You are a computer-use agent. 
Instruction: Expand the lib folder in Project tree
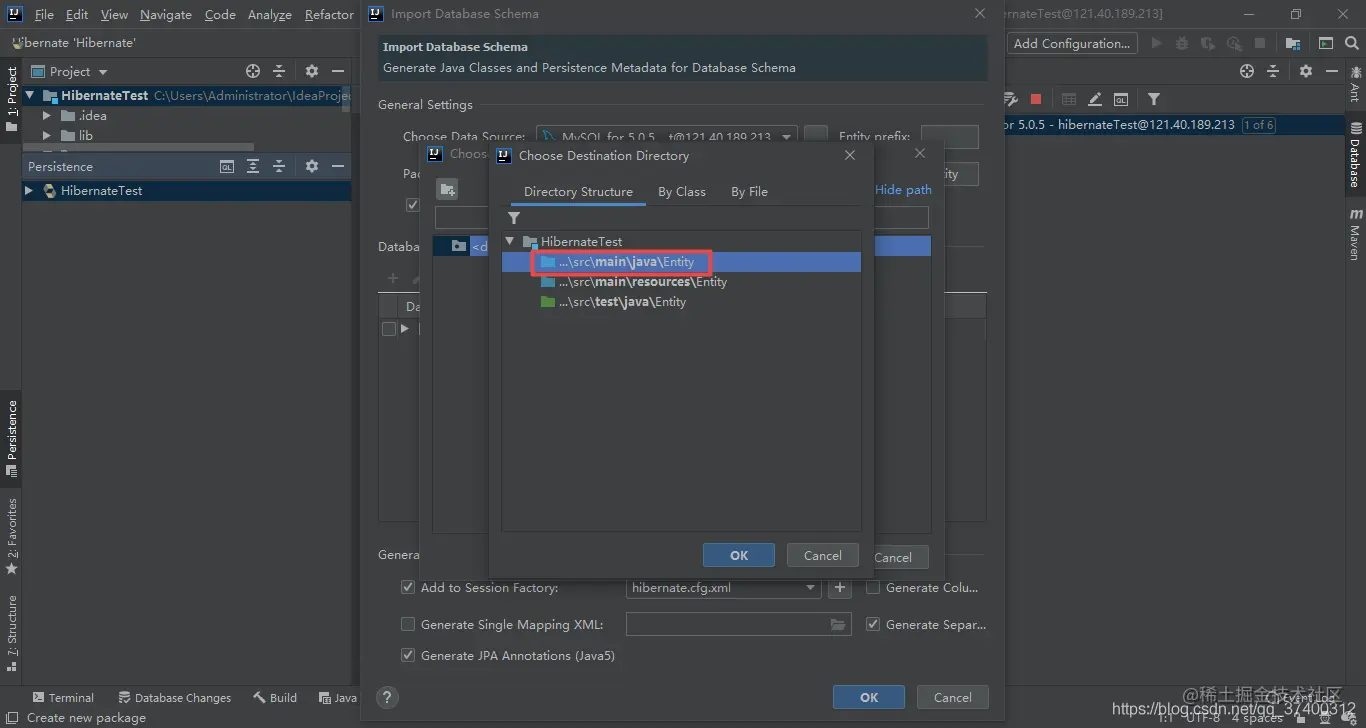coord(46,135)
